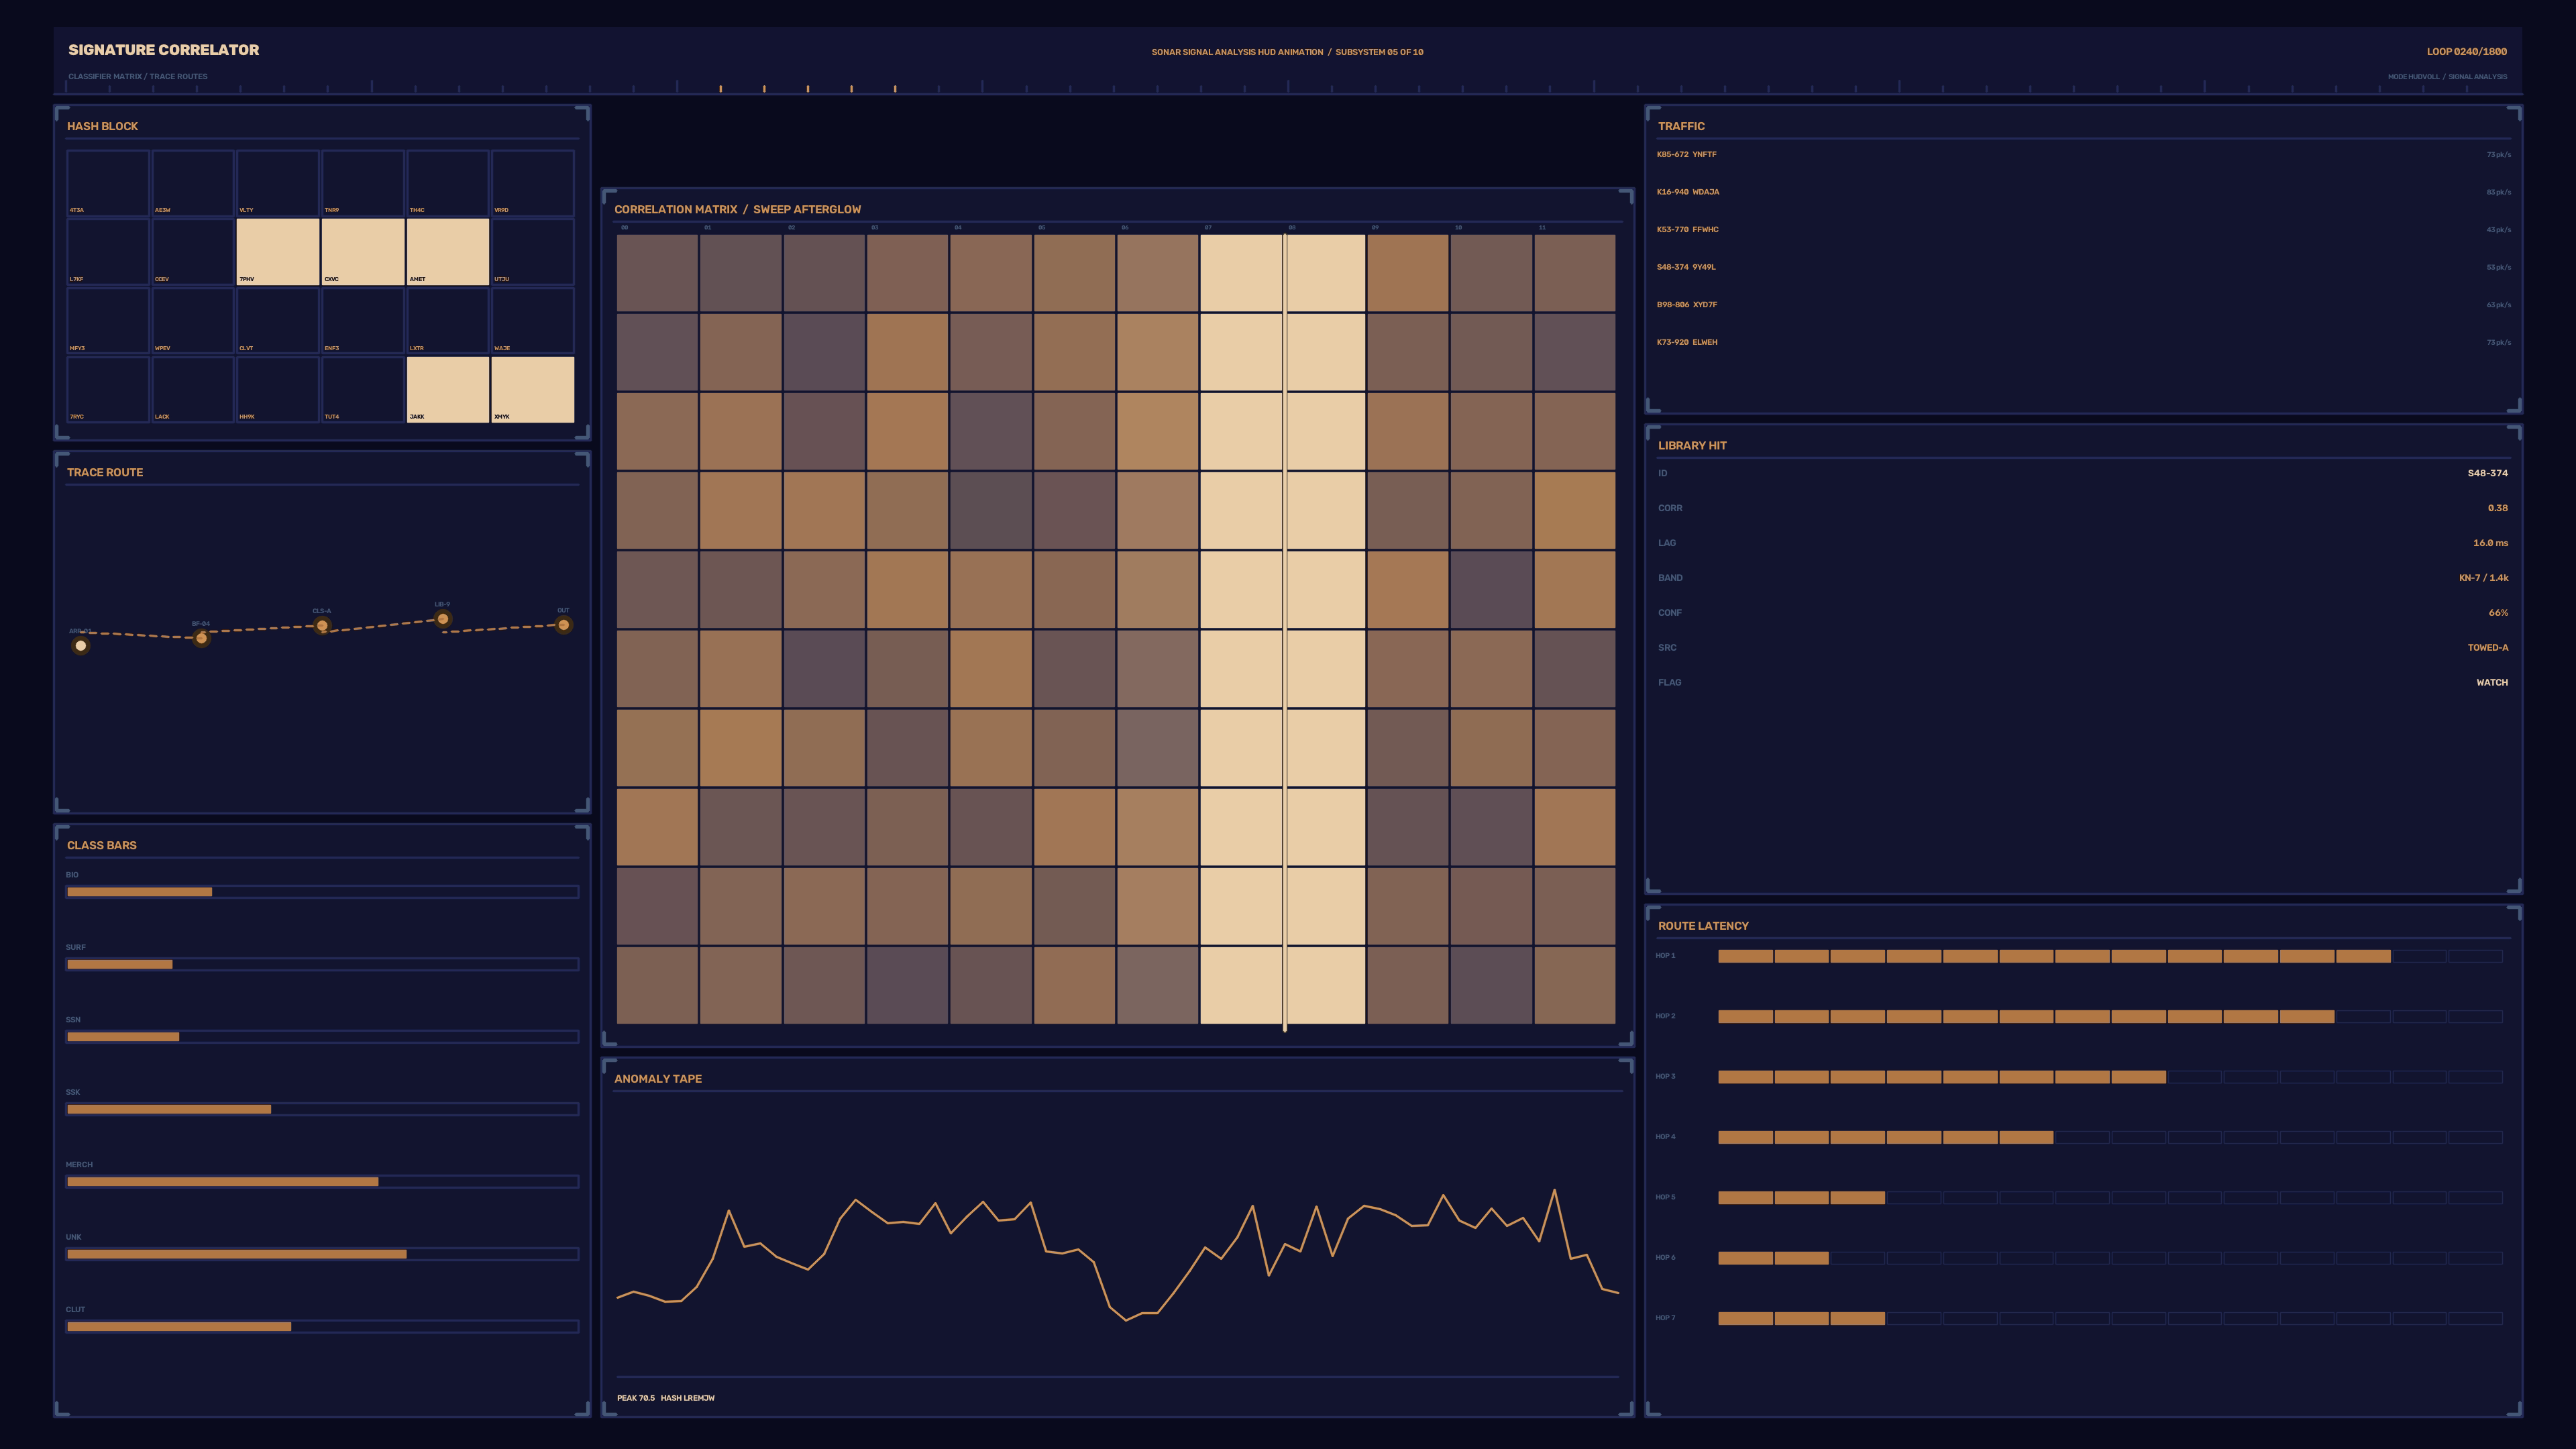Click the UTJU hash cell
2576x1449 pixels.
click(x=533, y=252)
